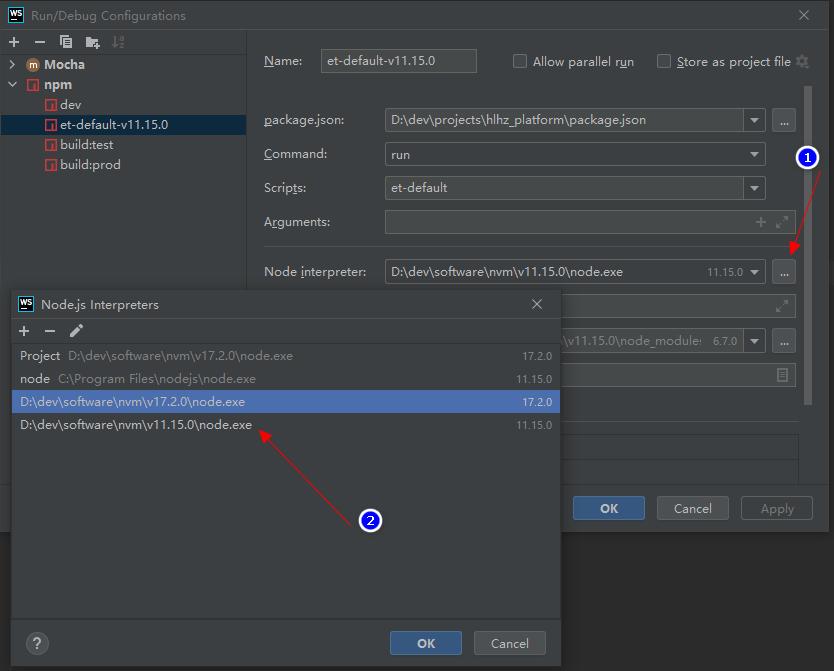Remove the selected Node.js interpreter
The image size is (834, 671).
point(50,331)
